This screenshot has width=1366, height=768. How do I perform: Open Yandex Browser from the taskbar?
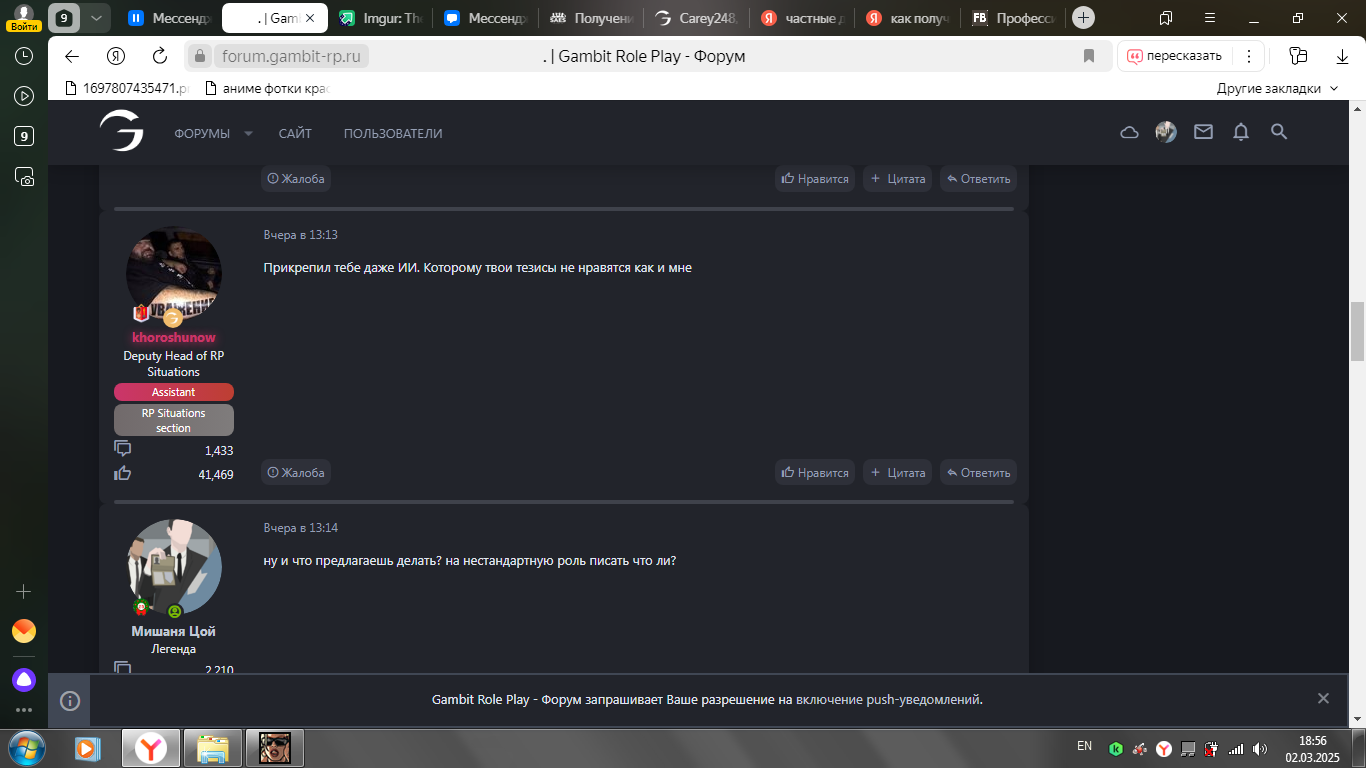[150, 747]
